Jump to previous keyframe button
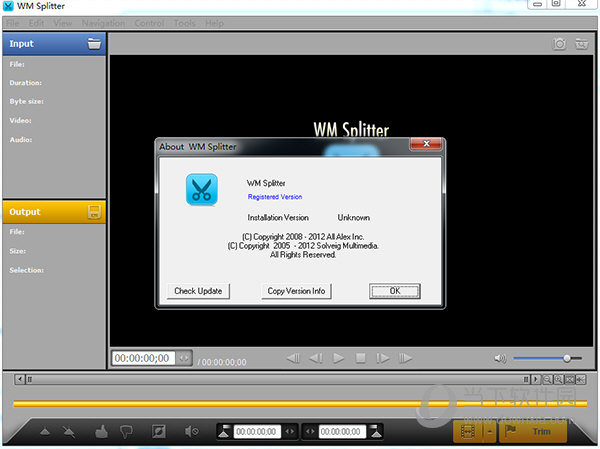Screen dimensions: 600x449 [293, 358]
